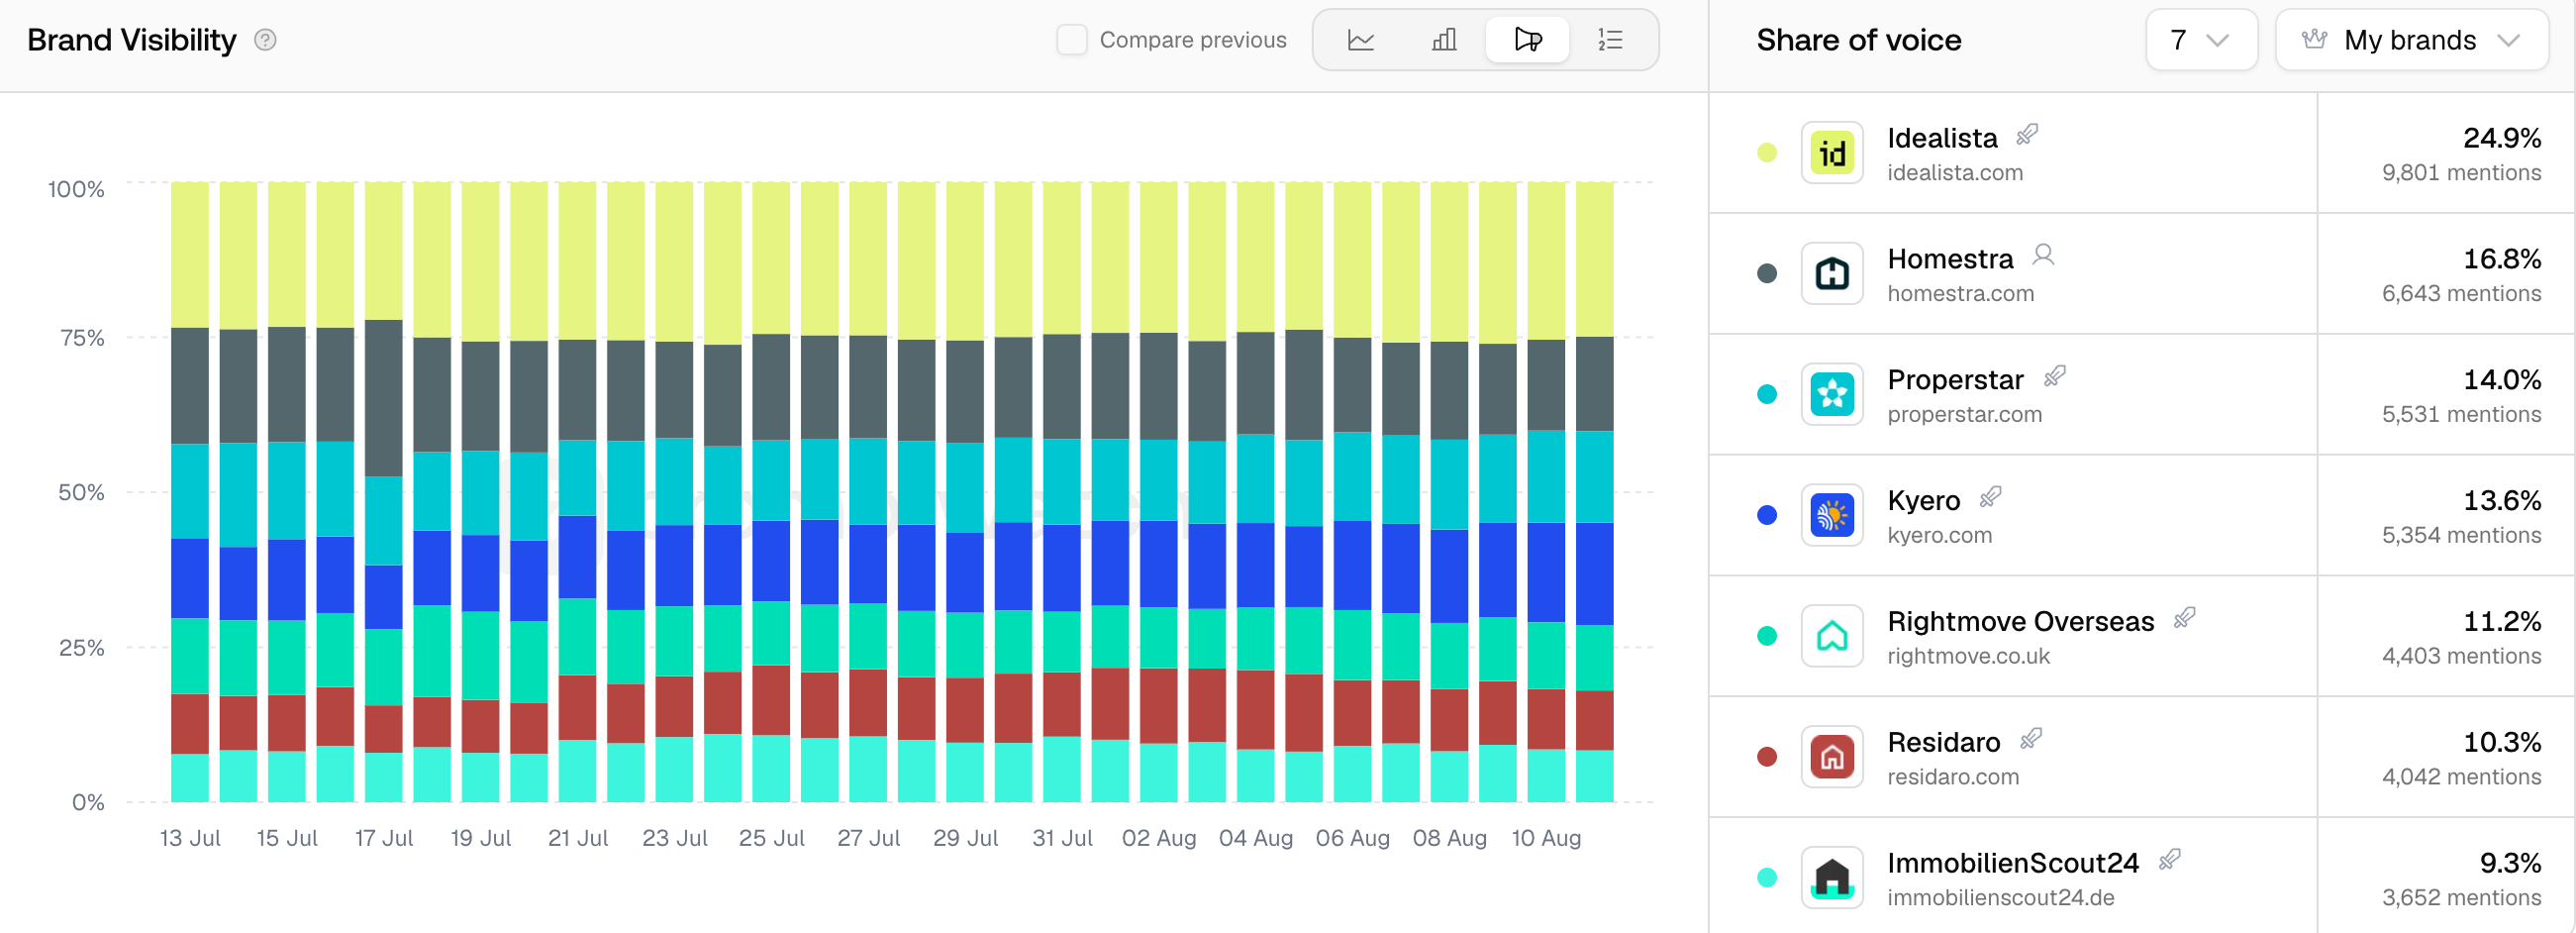Click the competitor icon next to Kyero

pyautogui.click(x=1991, y=497)
